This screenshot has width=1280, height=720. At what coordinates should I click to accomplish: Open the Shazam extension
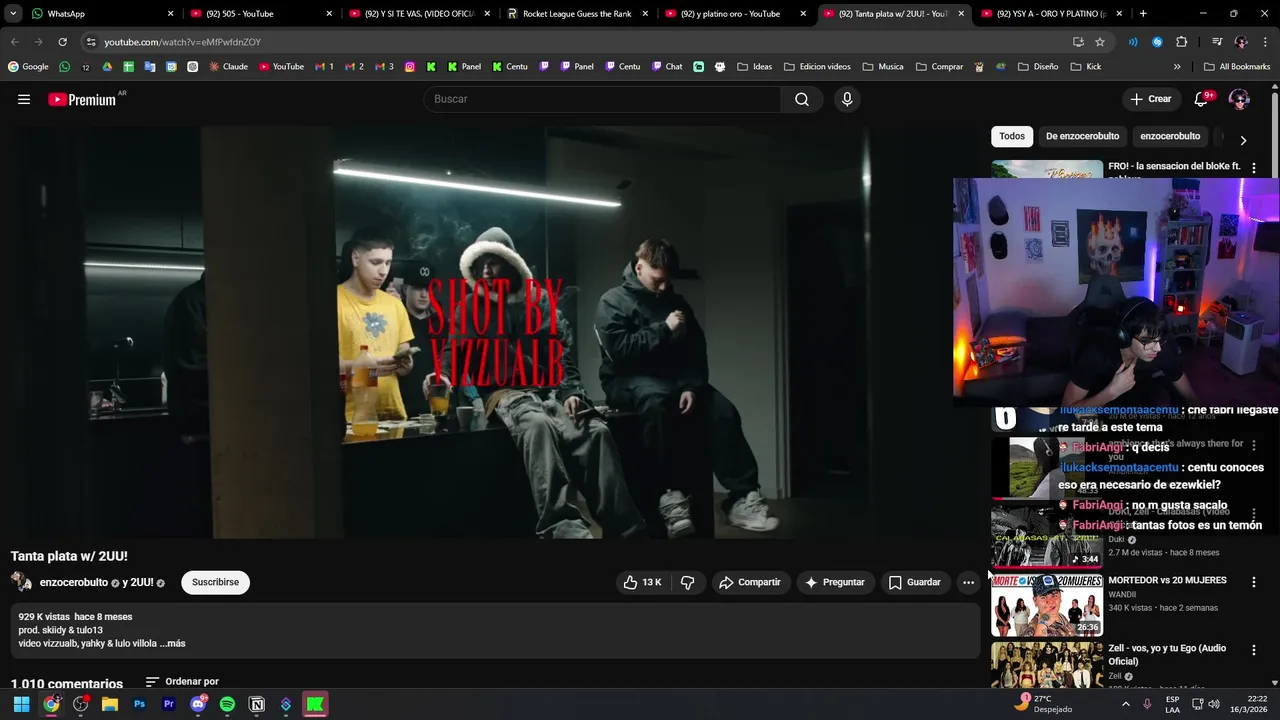(1157, 42)
